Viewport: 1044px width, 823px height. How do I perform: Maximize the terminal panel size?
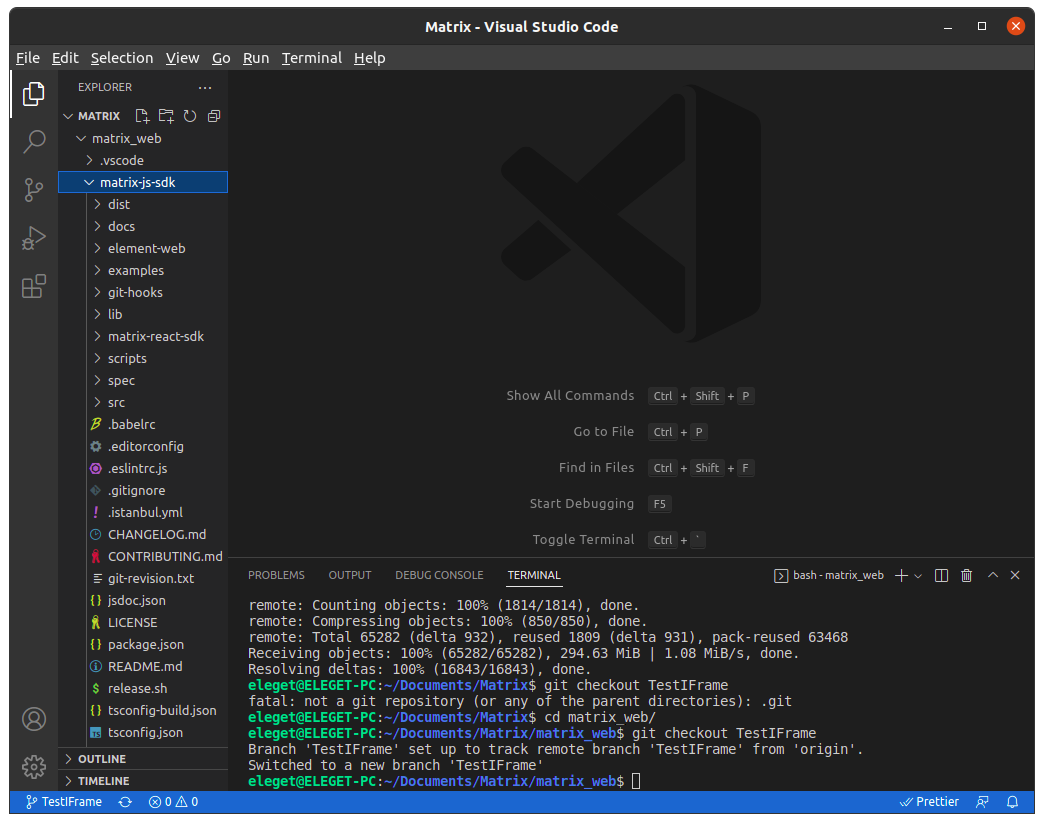[x=993, y=575]
